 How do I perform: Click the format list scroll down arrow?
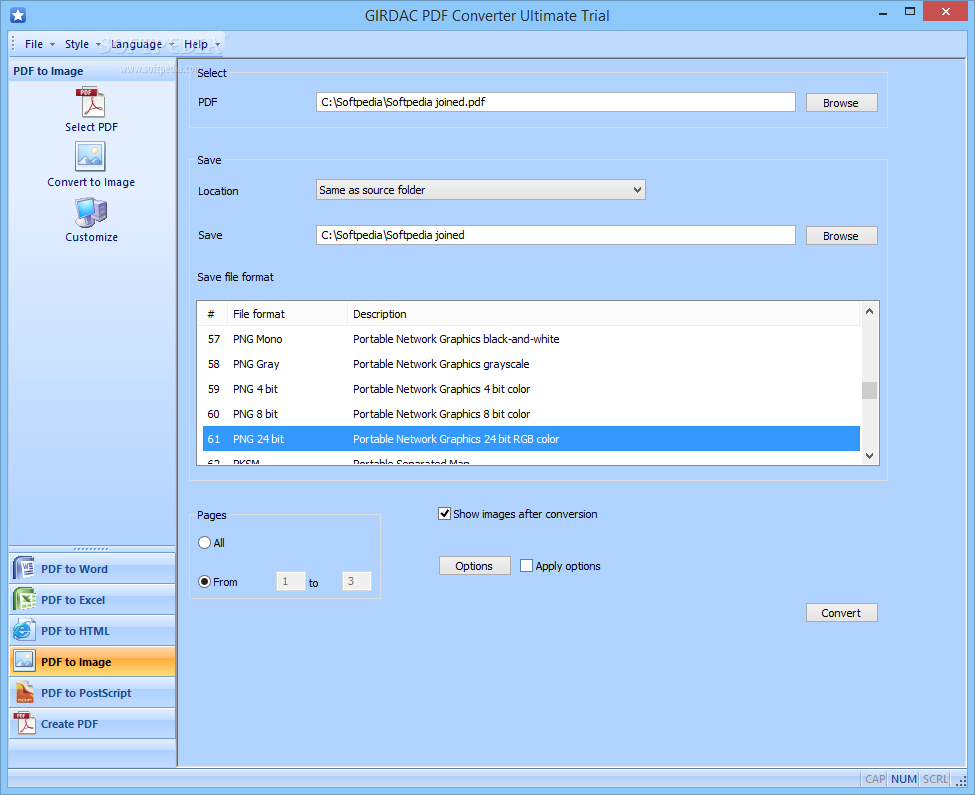[x=869, y=456]
